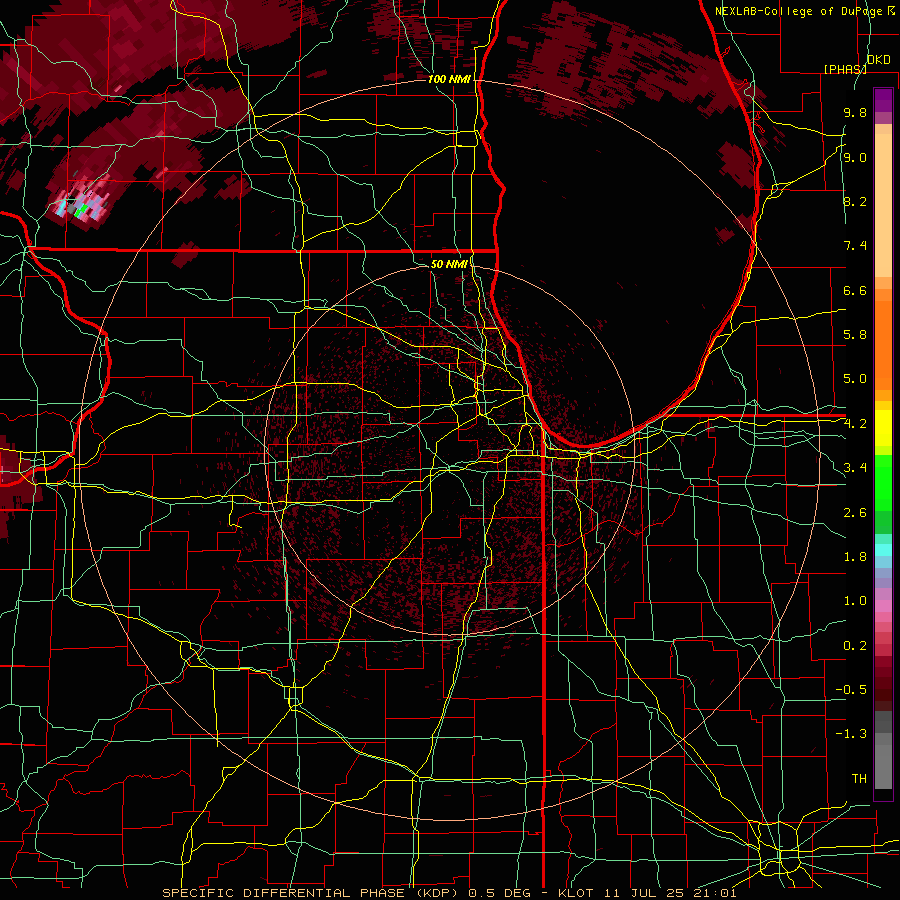This screenshot has height=900, width=900.
Task: Click the 2.6 value on the scale
Action: point(855,513)
